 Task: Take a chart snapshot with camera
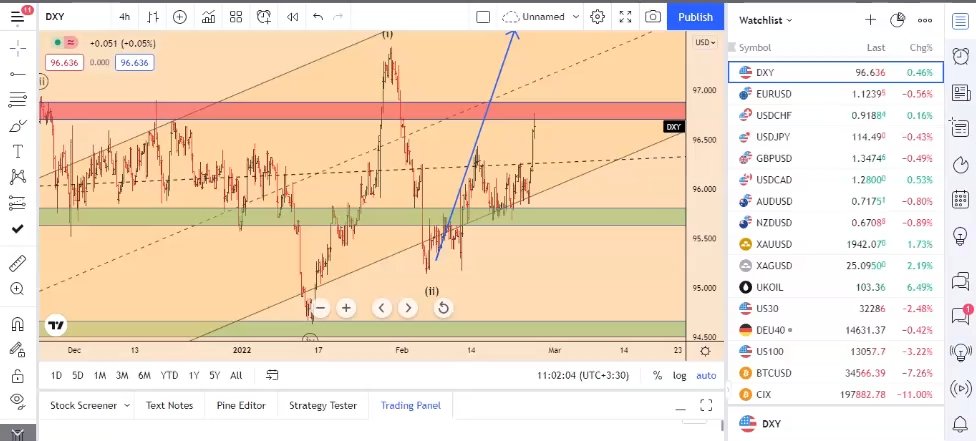(652, 17)
